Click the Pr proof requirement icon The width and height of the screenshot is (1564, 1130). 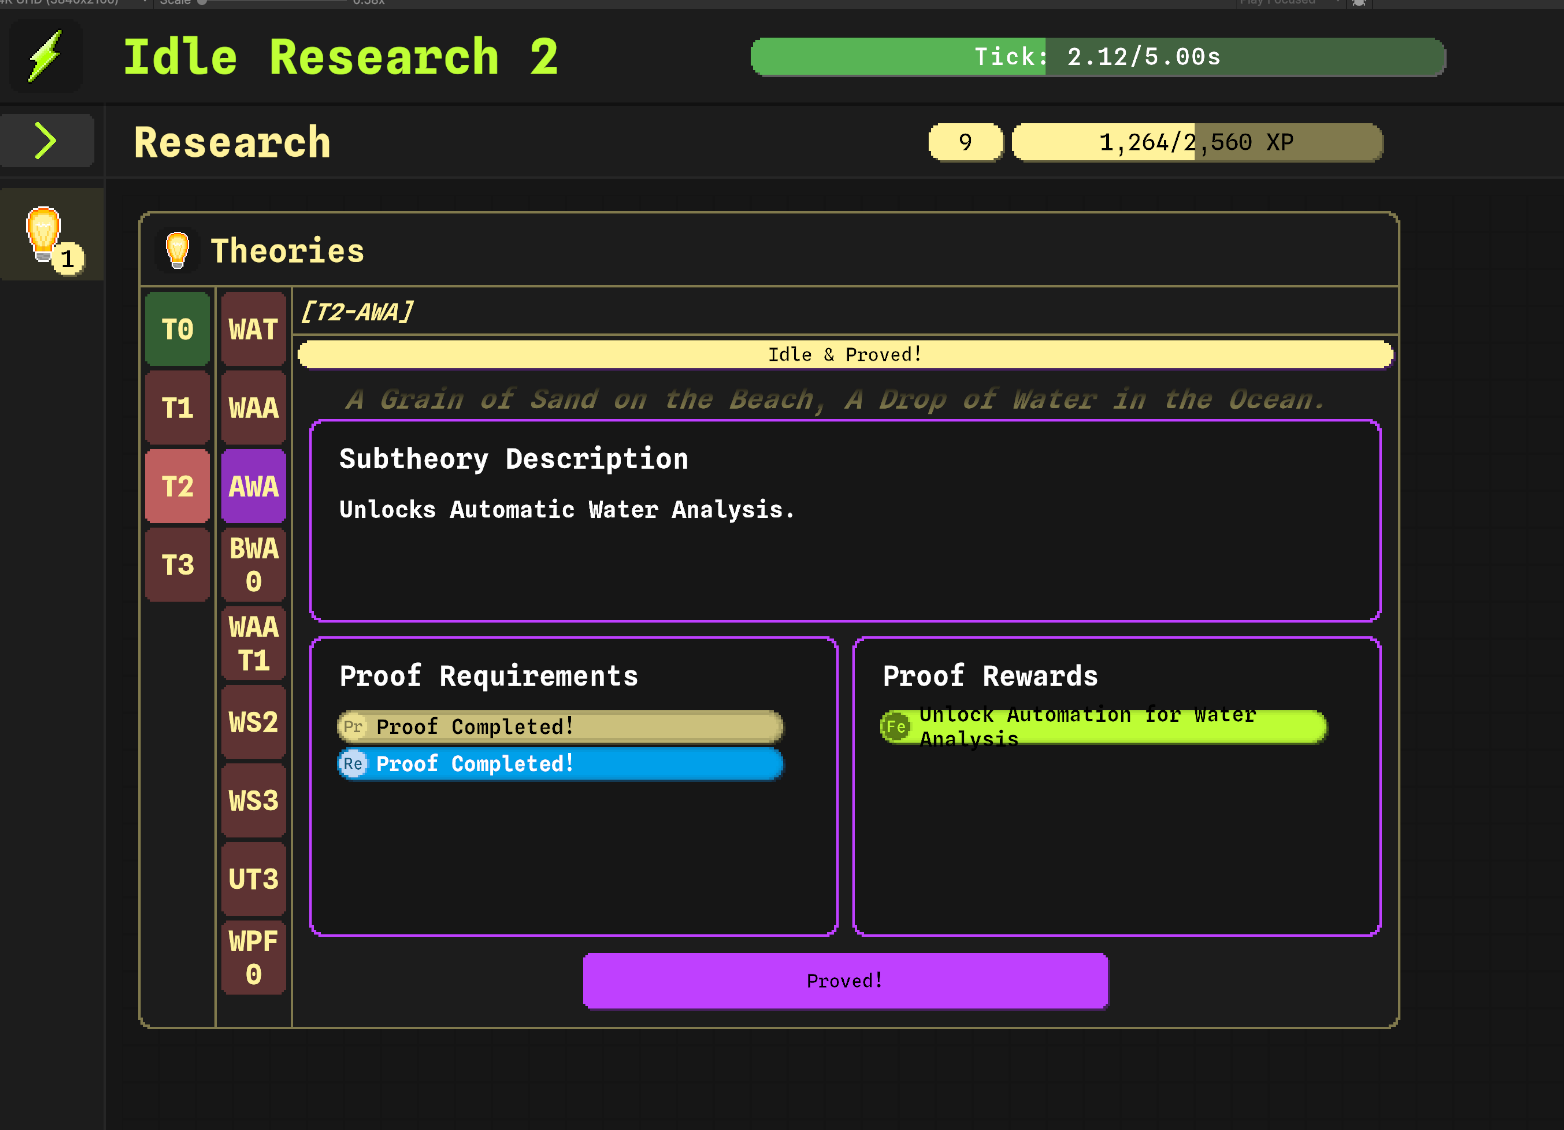pos(353,727)
